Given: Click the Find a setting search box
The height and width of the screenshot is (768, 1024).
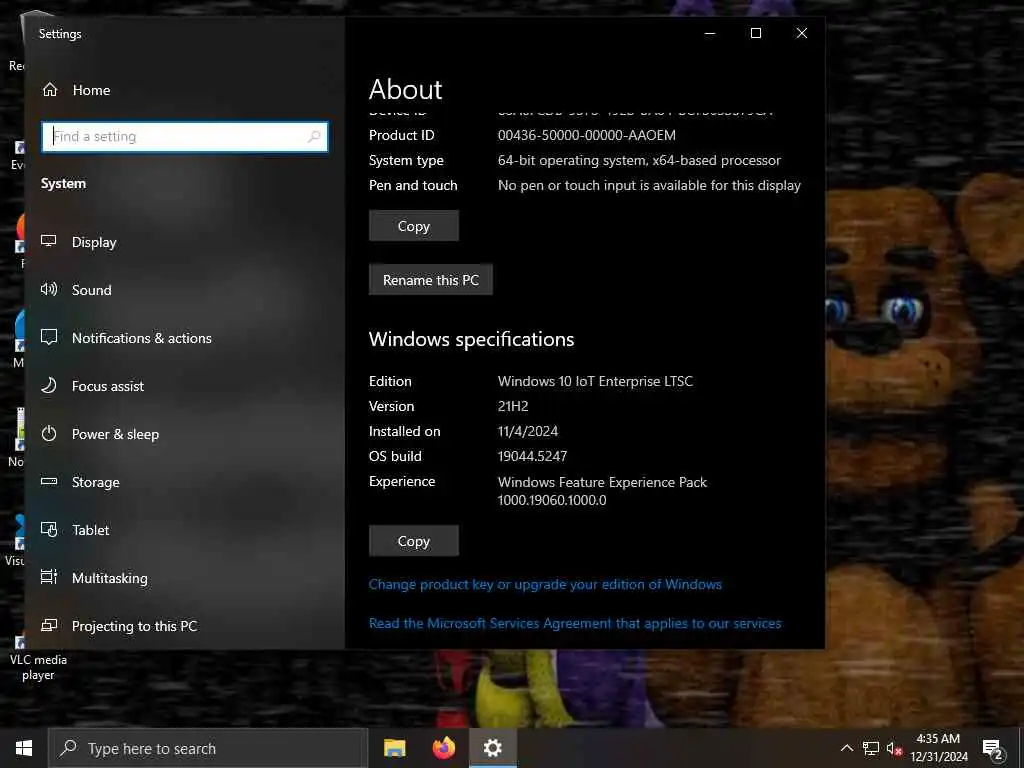Looking at the screenshot, I should click(x=185, y=137).
